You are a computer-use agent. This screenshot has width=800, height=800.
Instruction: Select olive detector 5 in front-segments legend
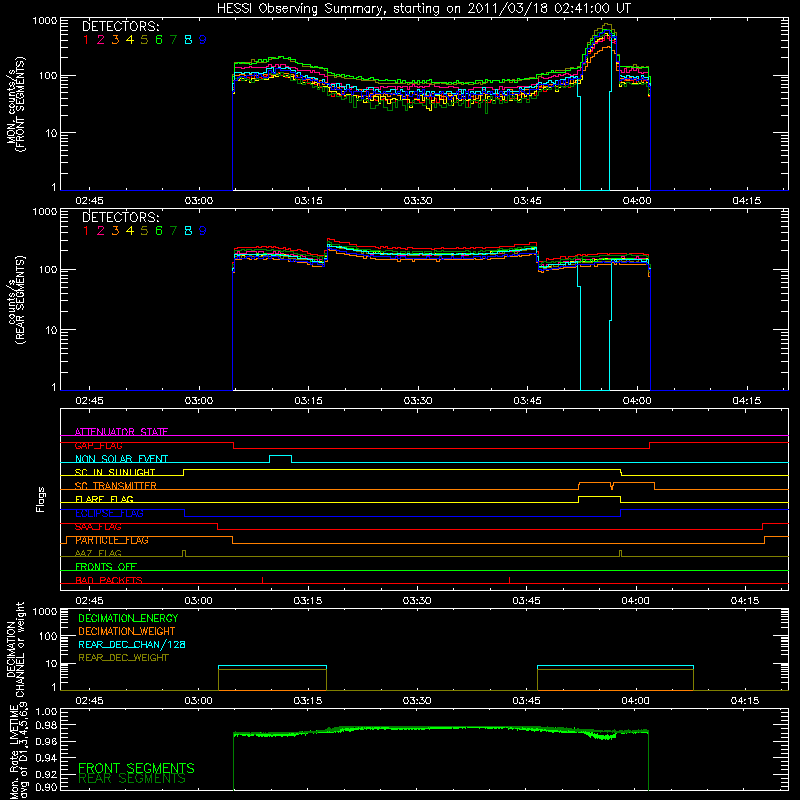[144, 40]
